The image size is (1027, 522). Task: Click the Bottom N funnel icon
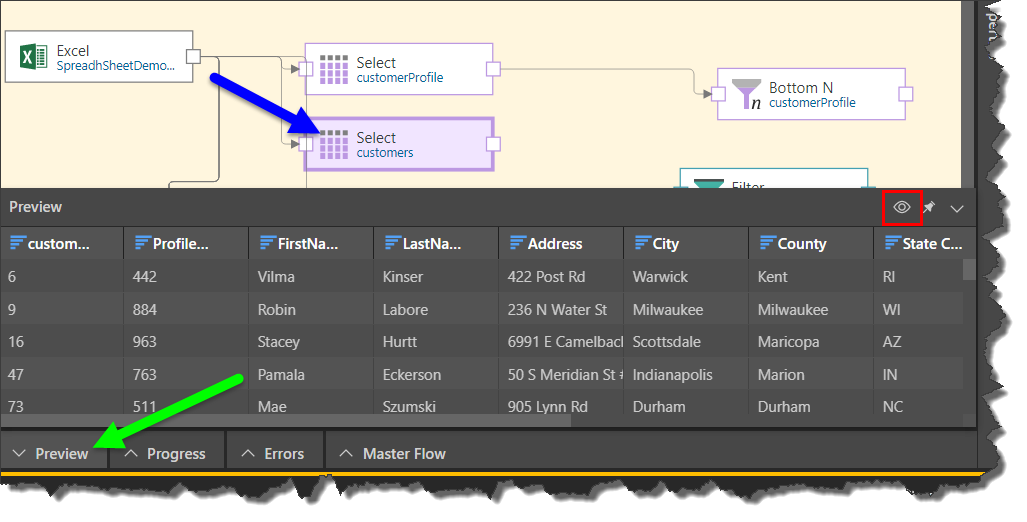point(746,94)
